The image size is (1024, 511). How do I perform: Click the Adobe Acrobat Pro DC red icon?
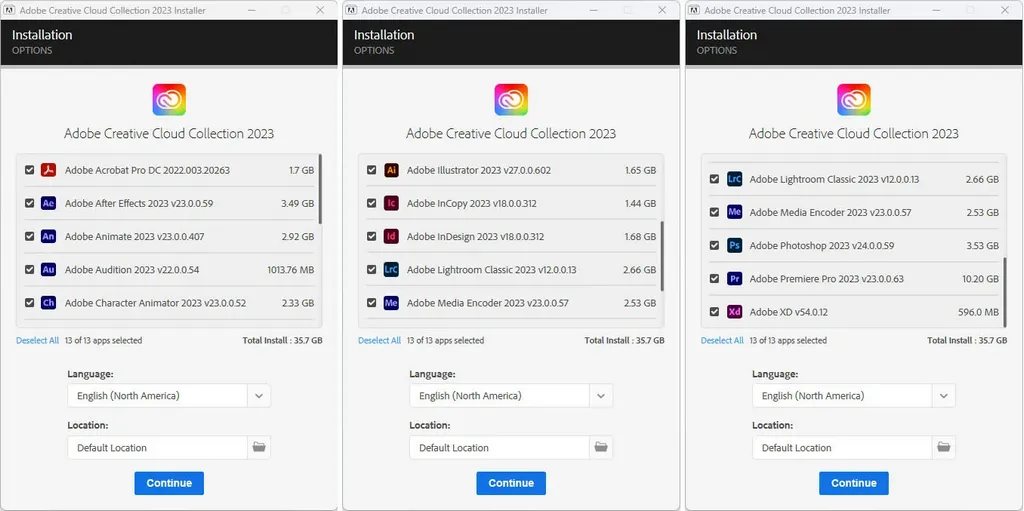tap(48, 170)
